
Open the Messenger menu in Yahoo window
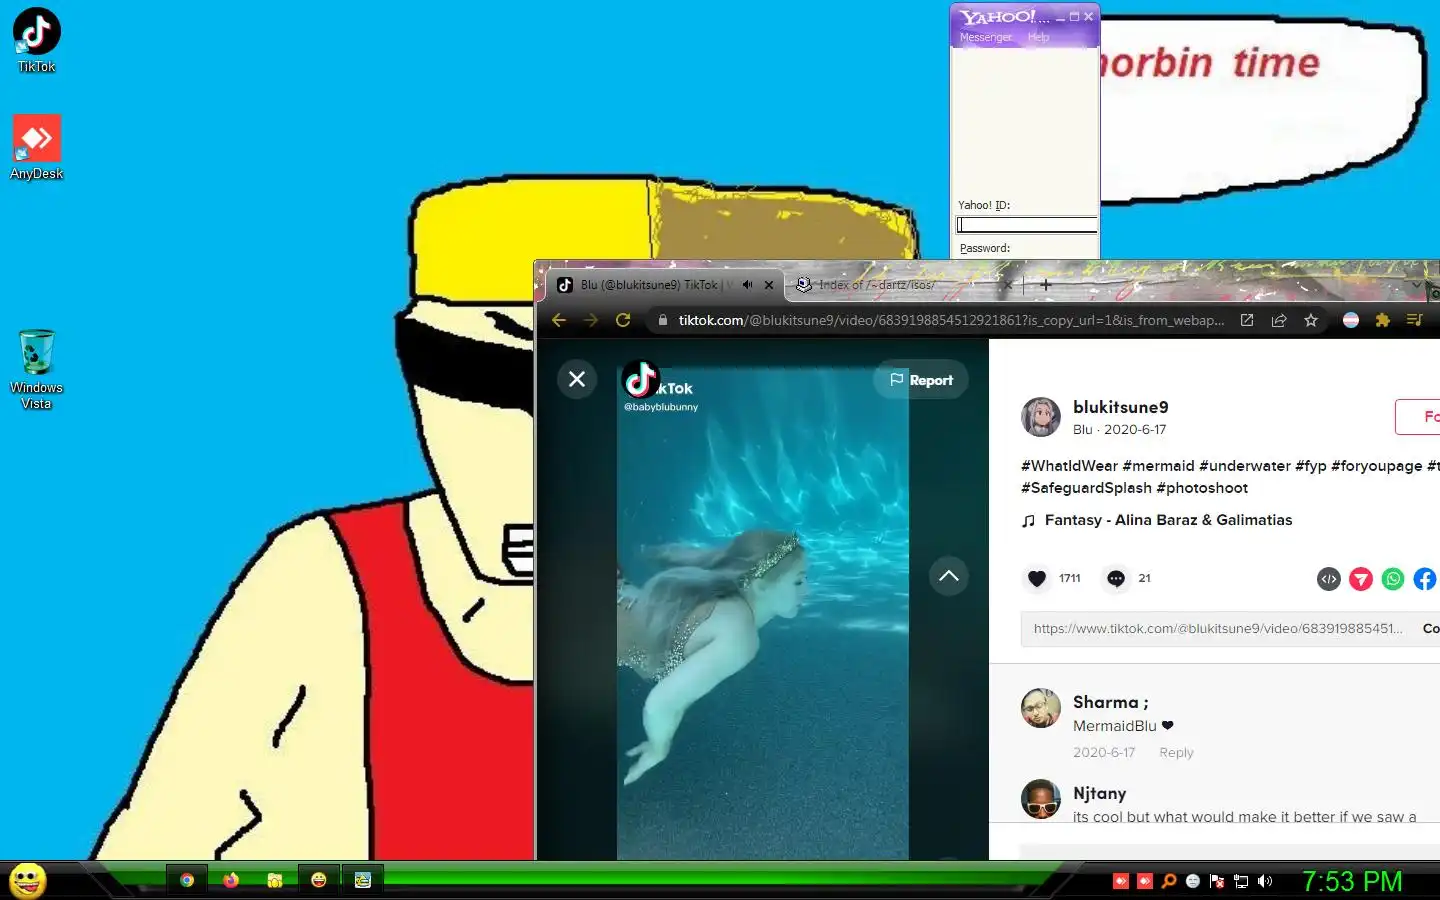pyautogui.click(x=986, y=37)
